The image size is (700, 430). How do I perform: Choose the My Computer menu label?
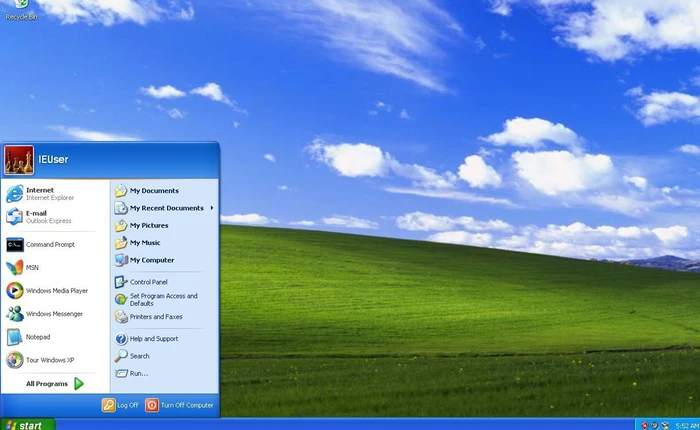152,260
